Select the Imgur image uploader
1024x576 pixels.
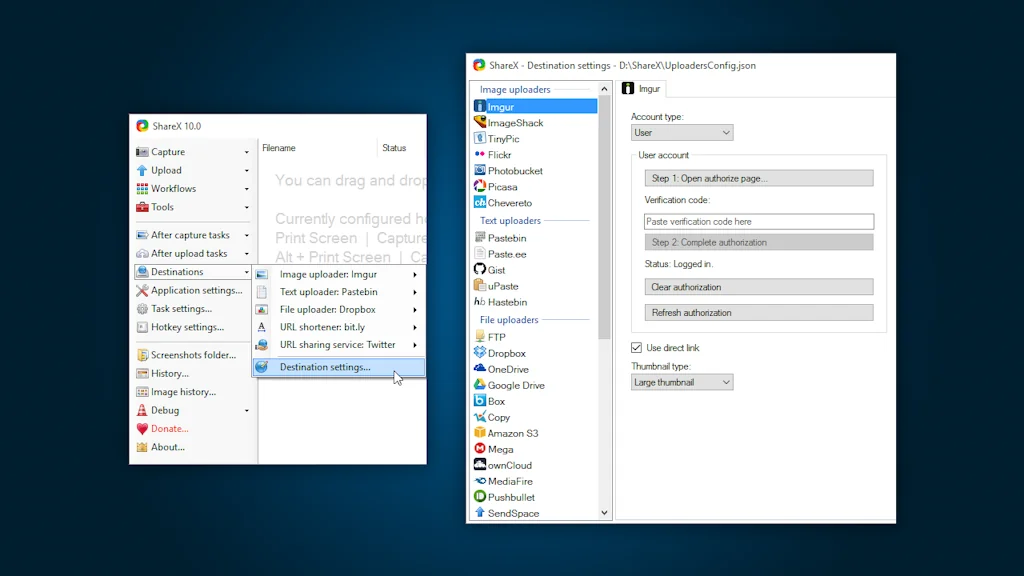pyautogui.click(x=502, y=106)
